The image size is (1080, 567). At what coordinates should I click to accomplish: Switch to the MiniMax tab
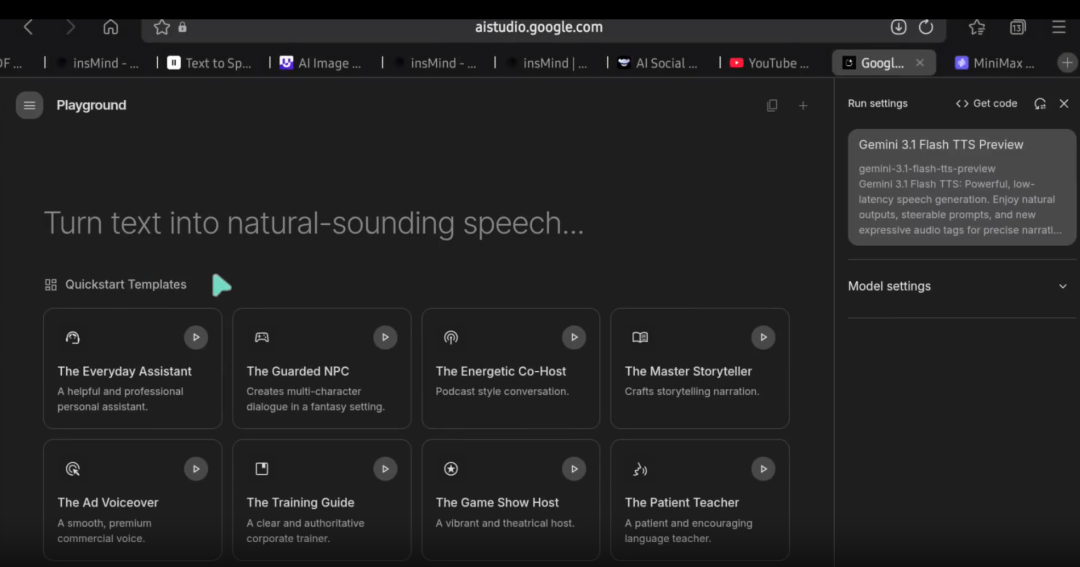click(x=995, y=63)
